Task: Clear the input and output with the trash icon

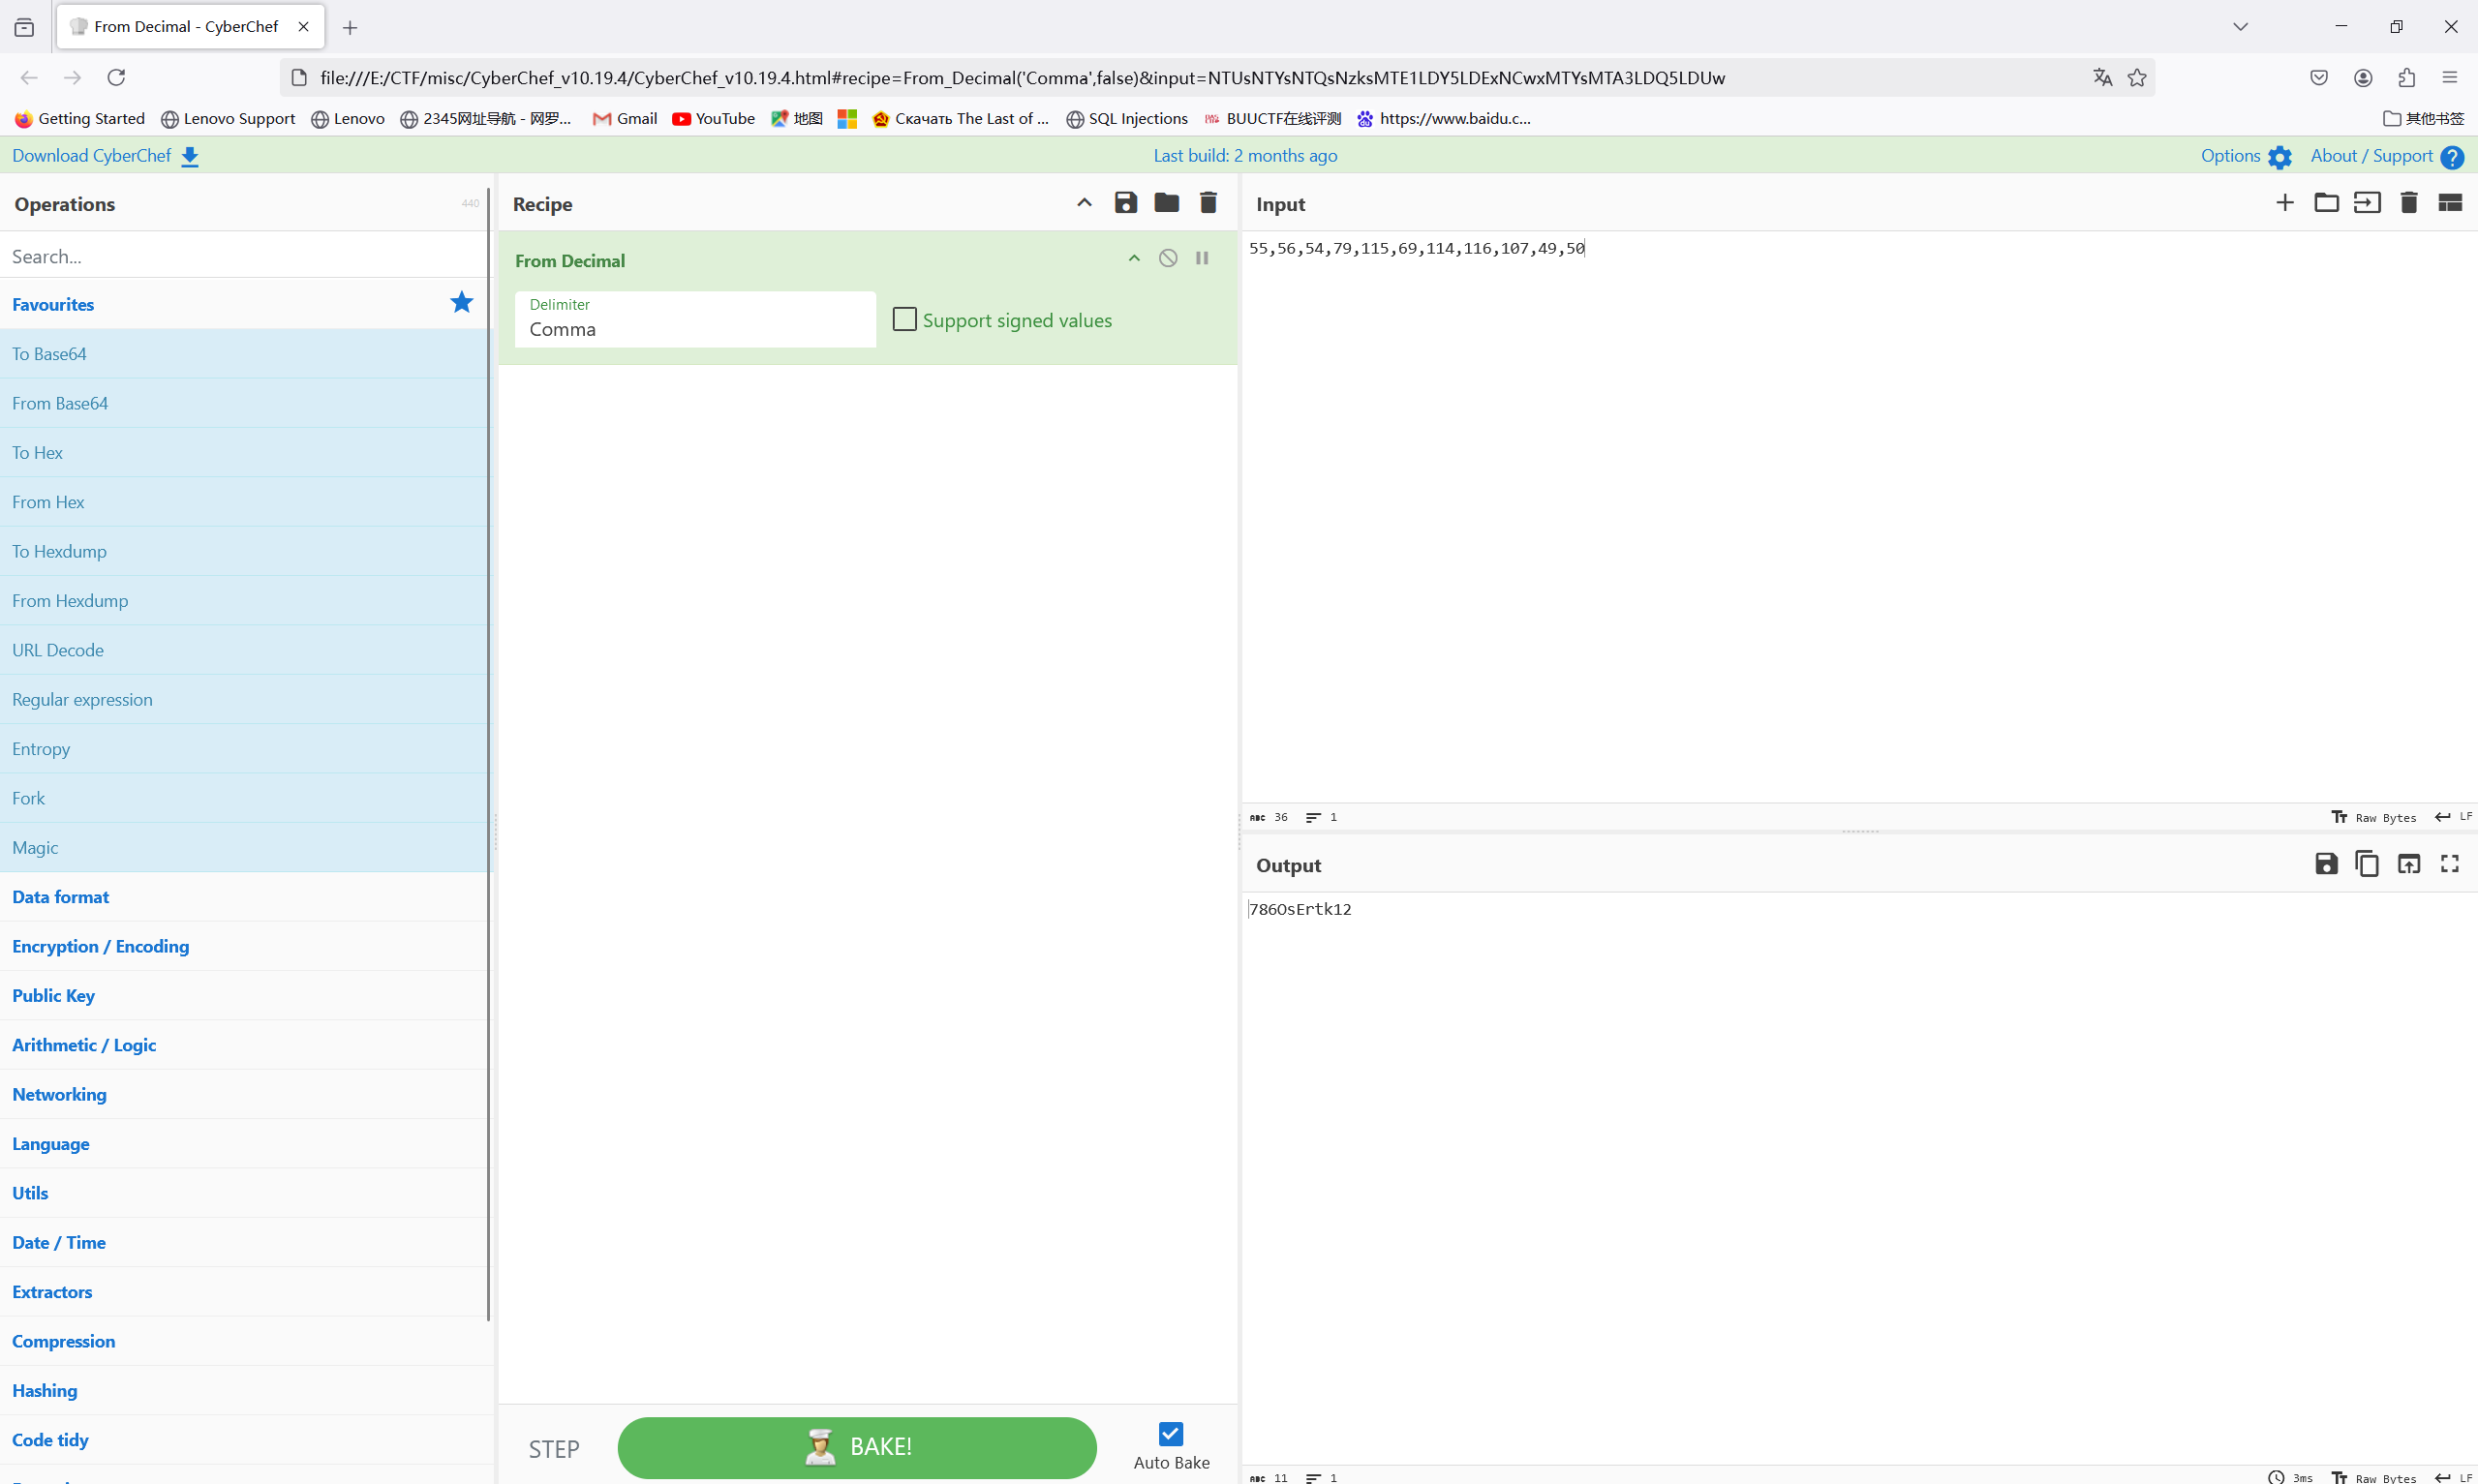Action: (2408, 203)
